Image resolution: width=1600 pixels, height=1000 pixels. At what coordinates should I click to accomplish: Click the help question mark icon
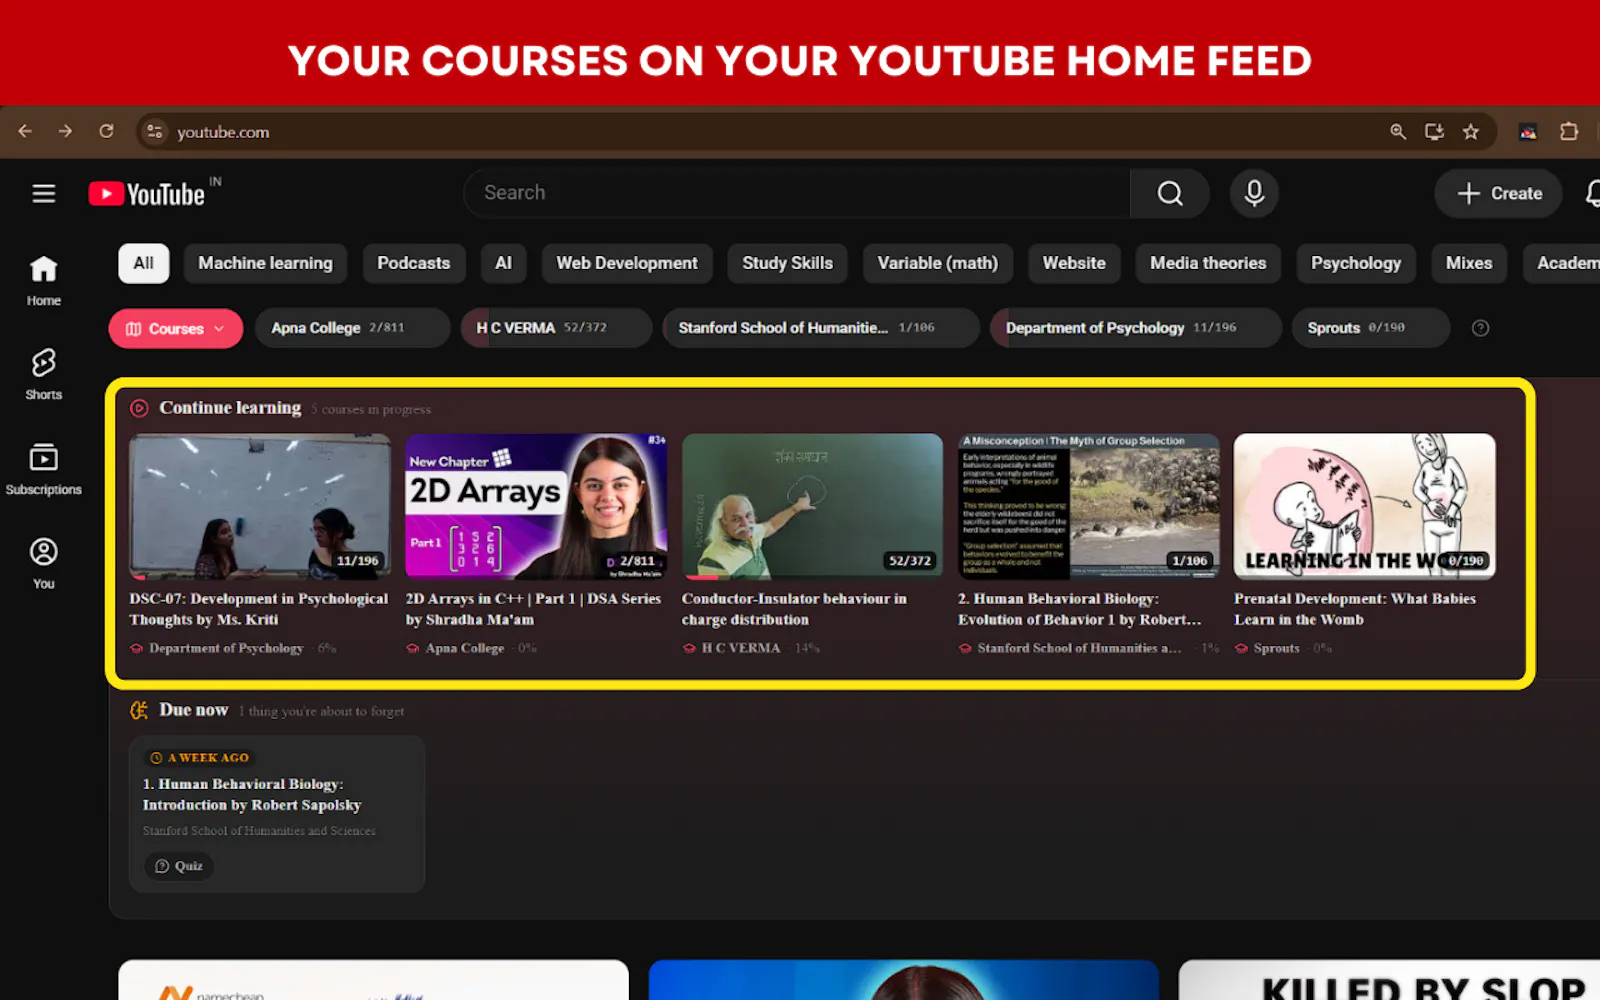point(1480,328)
